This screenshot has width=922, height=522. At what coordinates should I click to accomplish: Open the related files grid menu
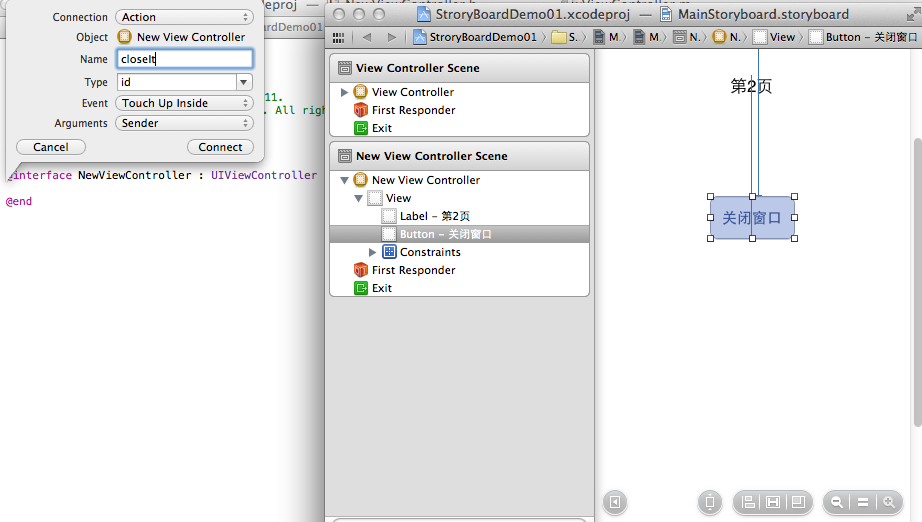point(338,38)
